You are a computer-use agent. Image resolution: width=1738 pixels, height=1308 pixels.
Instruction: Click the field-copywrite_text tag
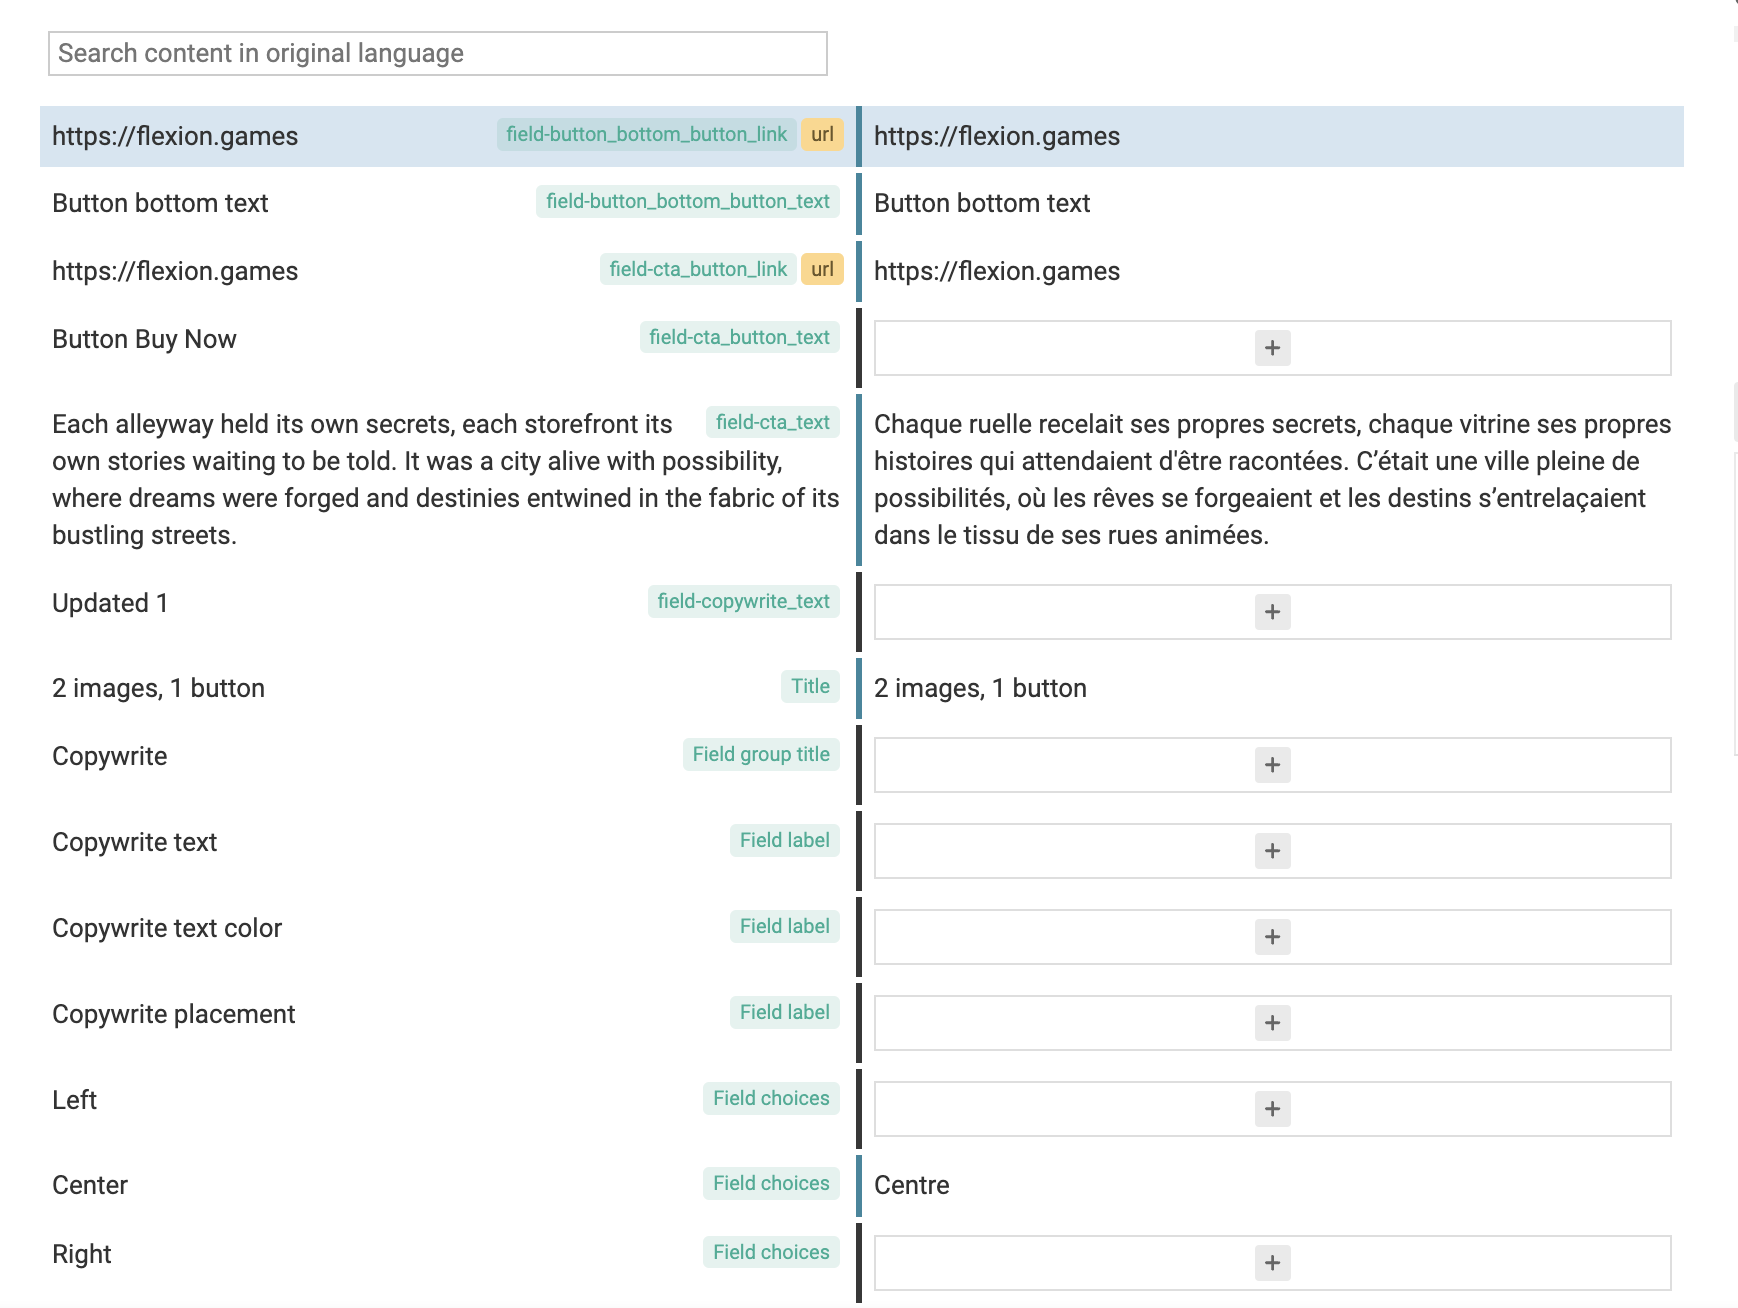(743, 602)
